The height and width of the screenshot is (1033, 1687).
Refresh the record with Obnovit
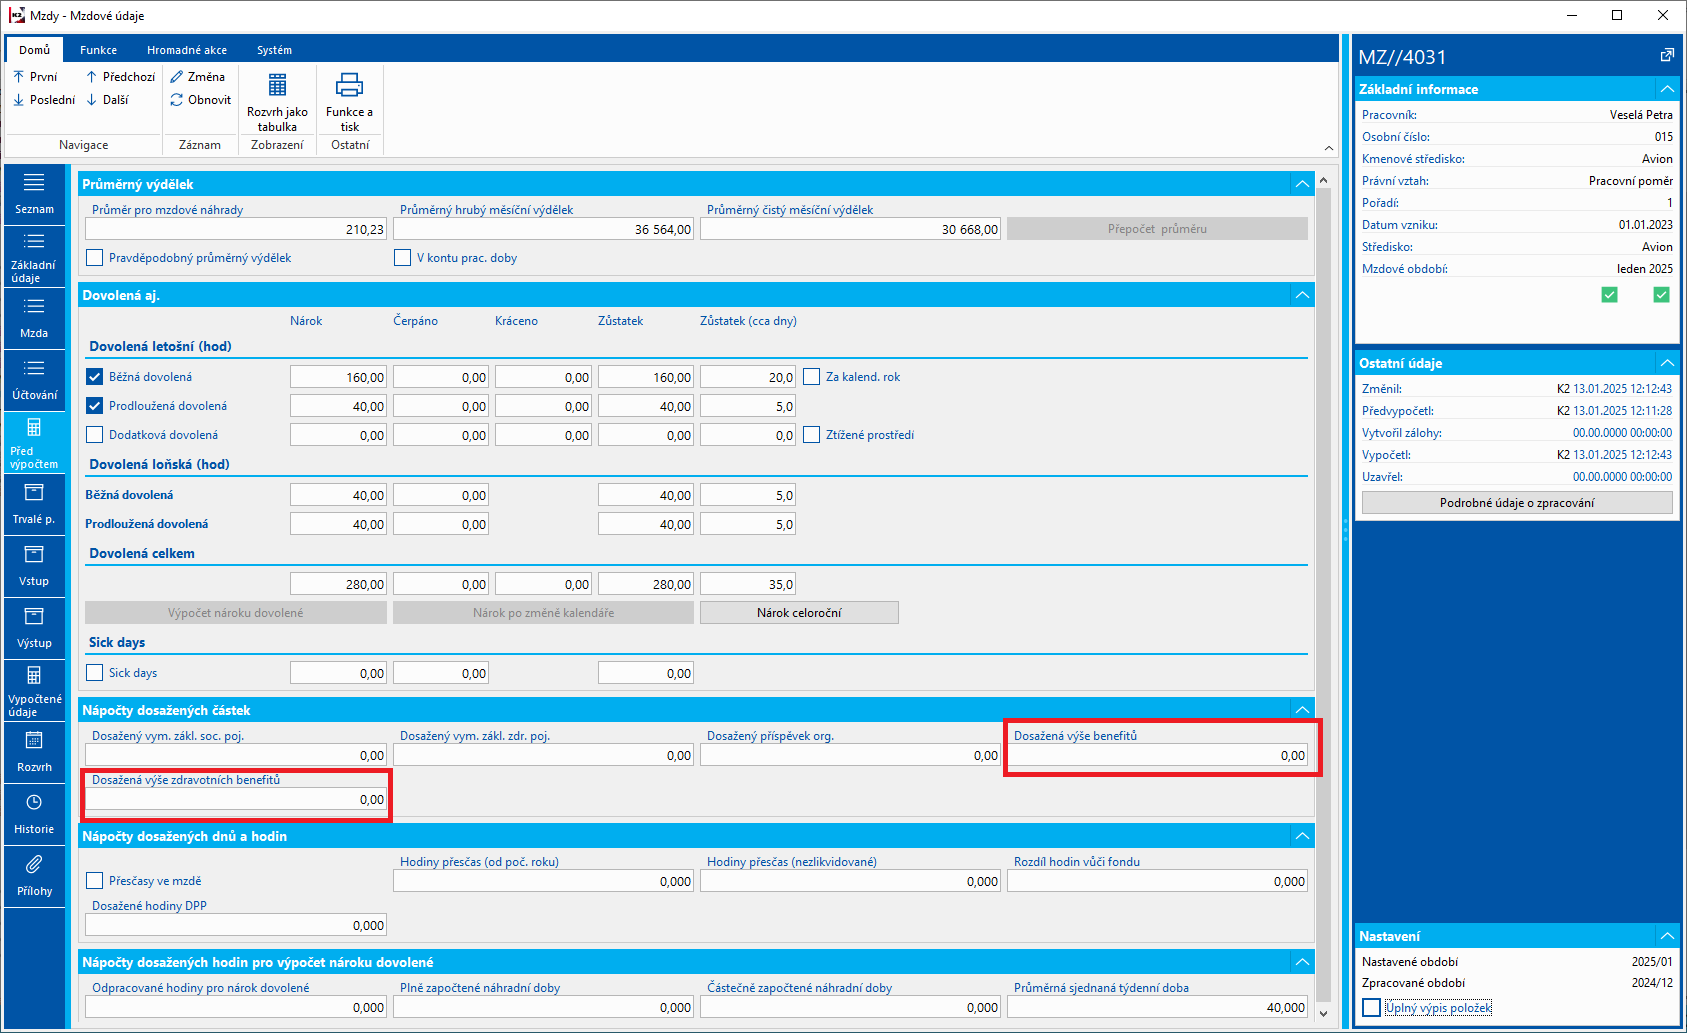click(x=200, y=100)
